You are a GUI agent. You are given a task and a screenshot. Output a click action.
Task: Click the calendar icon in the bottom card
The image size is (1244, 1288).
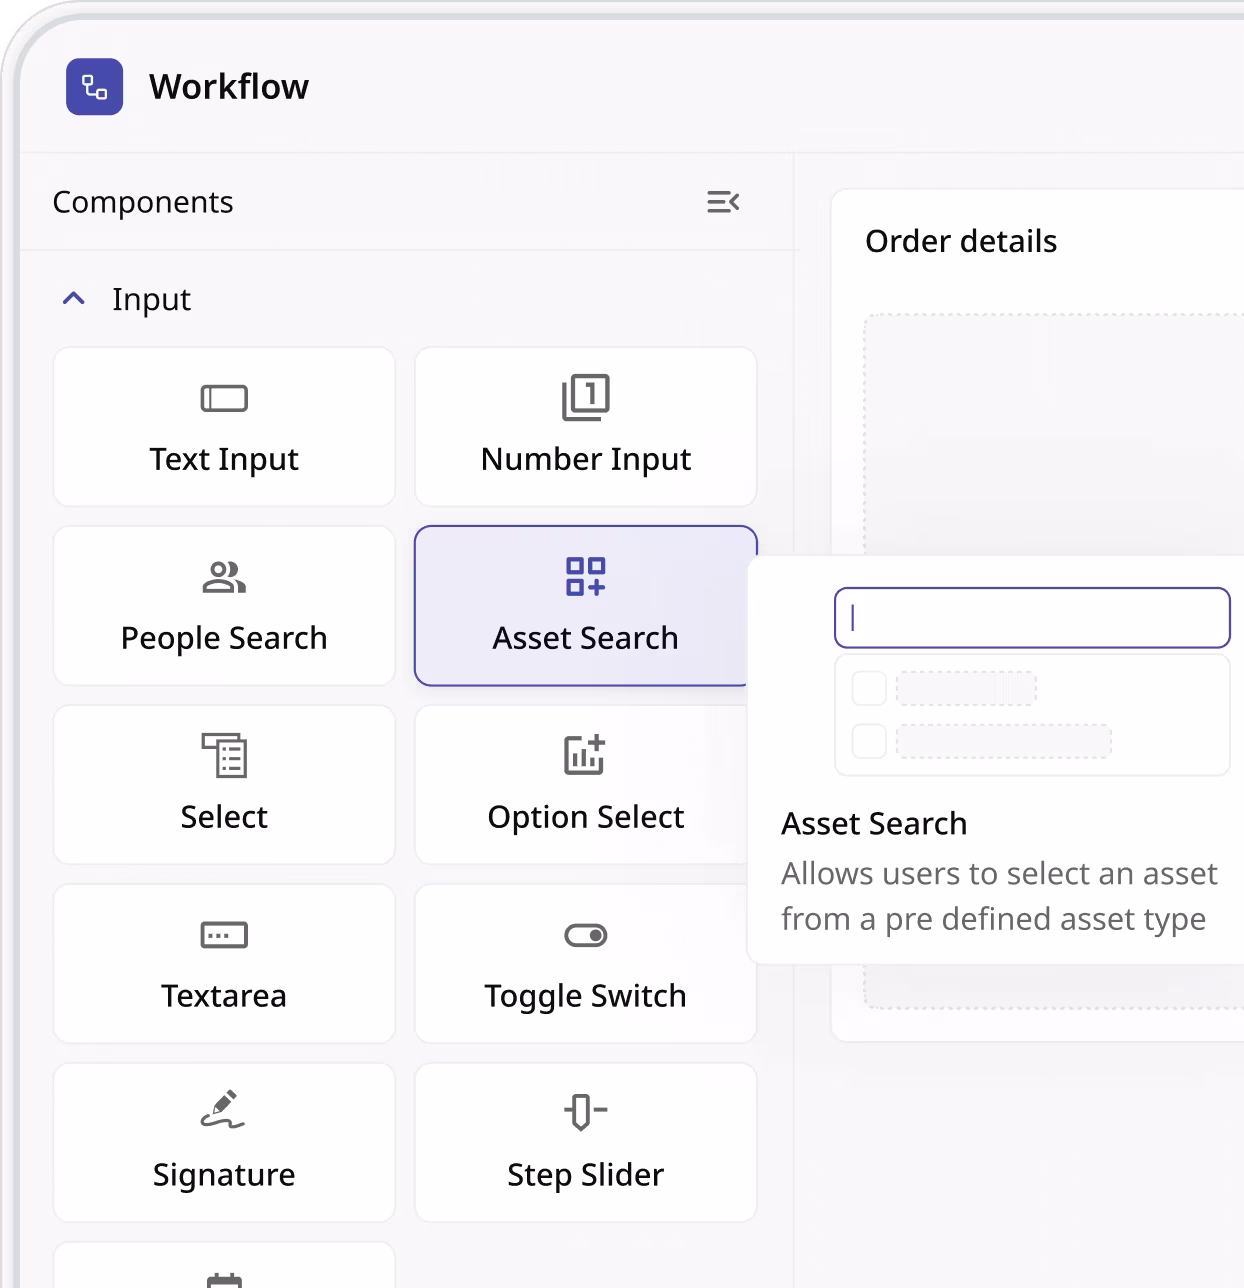point(224,1280)
